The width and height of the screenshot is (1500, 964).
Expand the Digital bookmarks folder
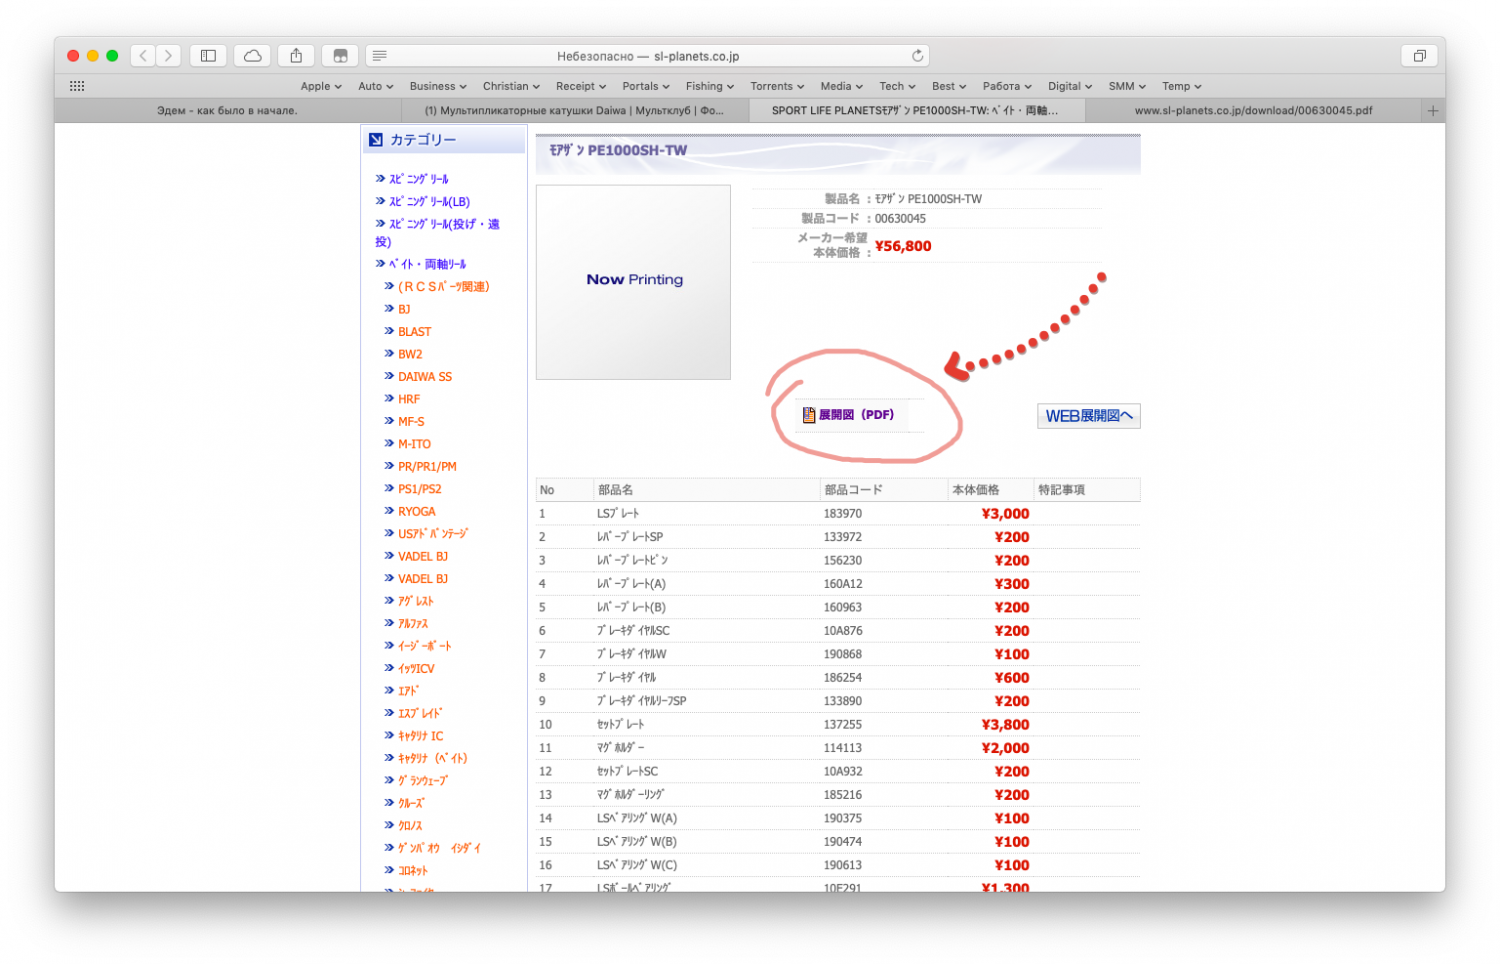[x=1070, y=86]
